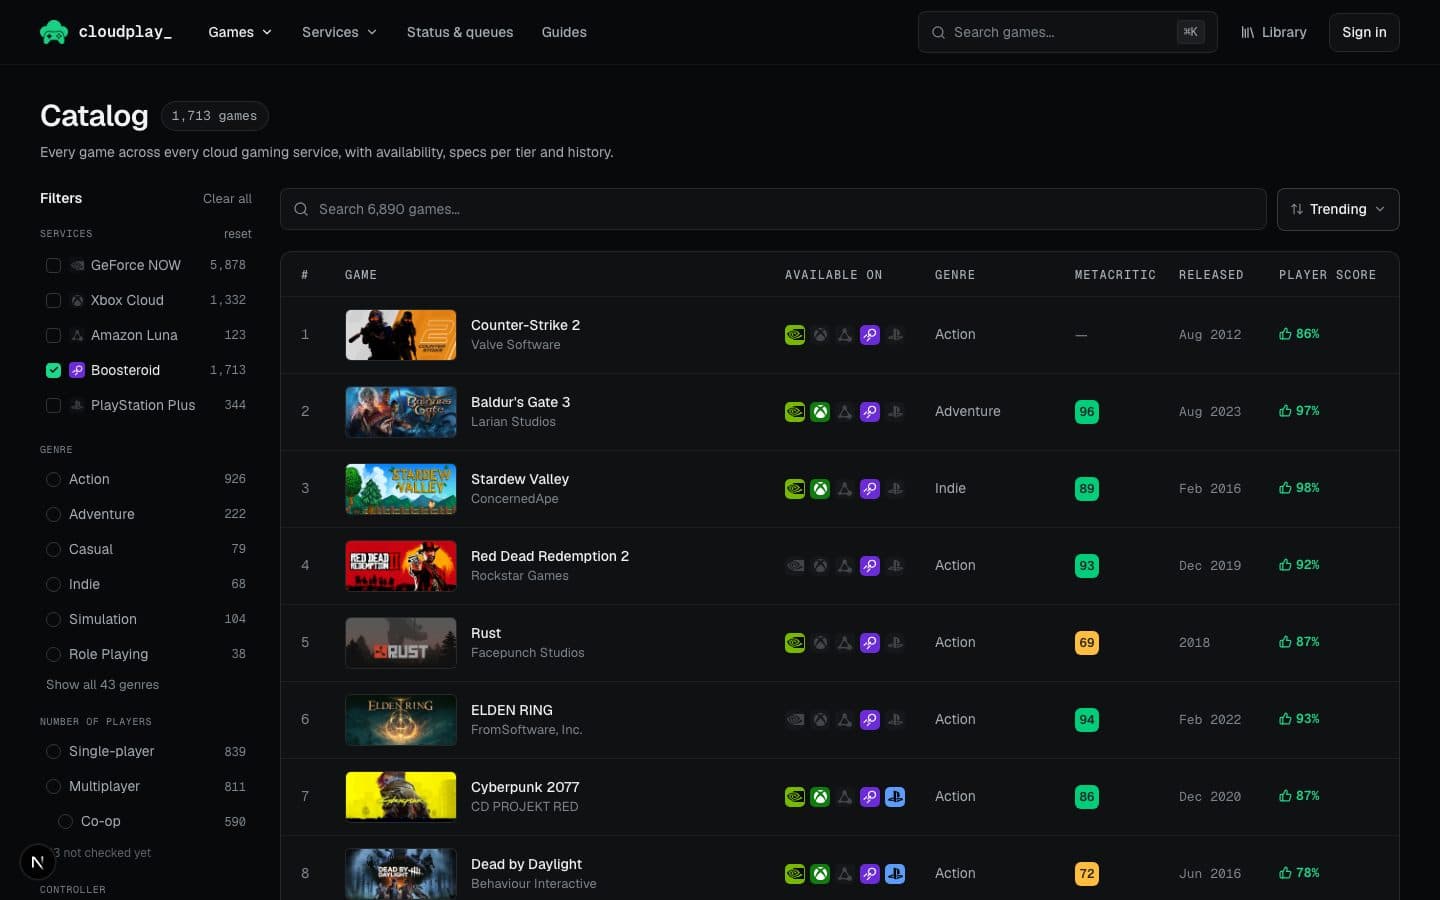The width and height of the screenshot is (1440, 900).
Task: Click the Sign in button
Action: [x=1364, y=32]
